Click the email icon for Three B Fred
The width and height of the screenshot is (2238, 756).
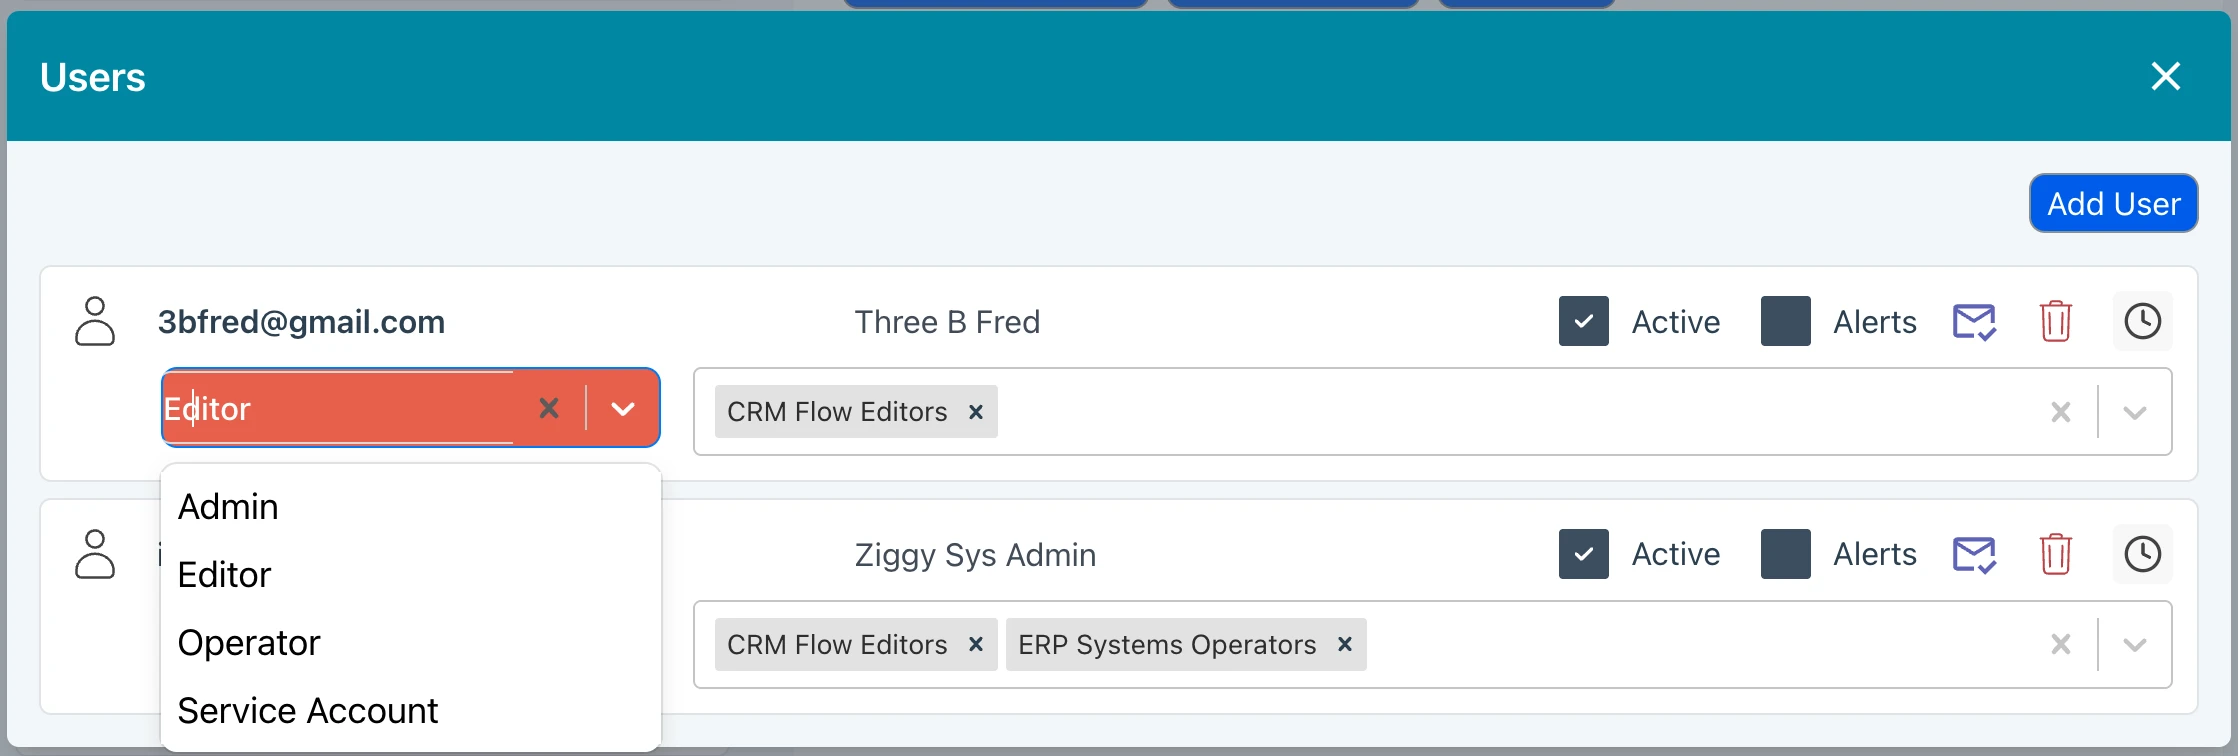pyautogui.click(x=1974, y=322)
